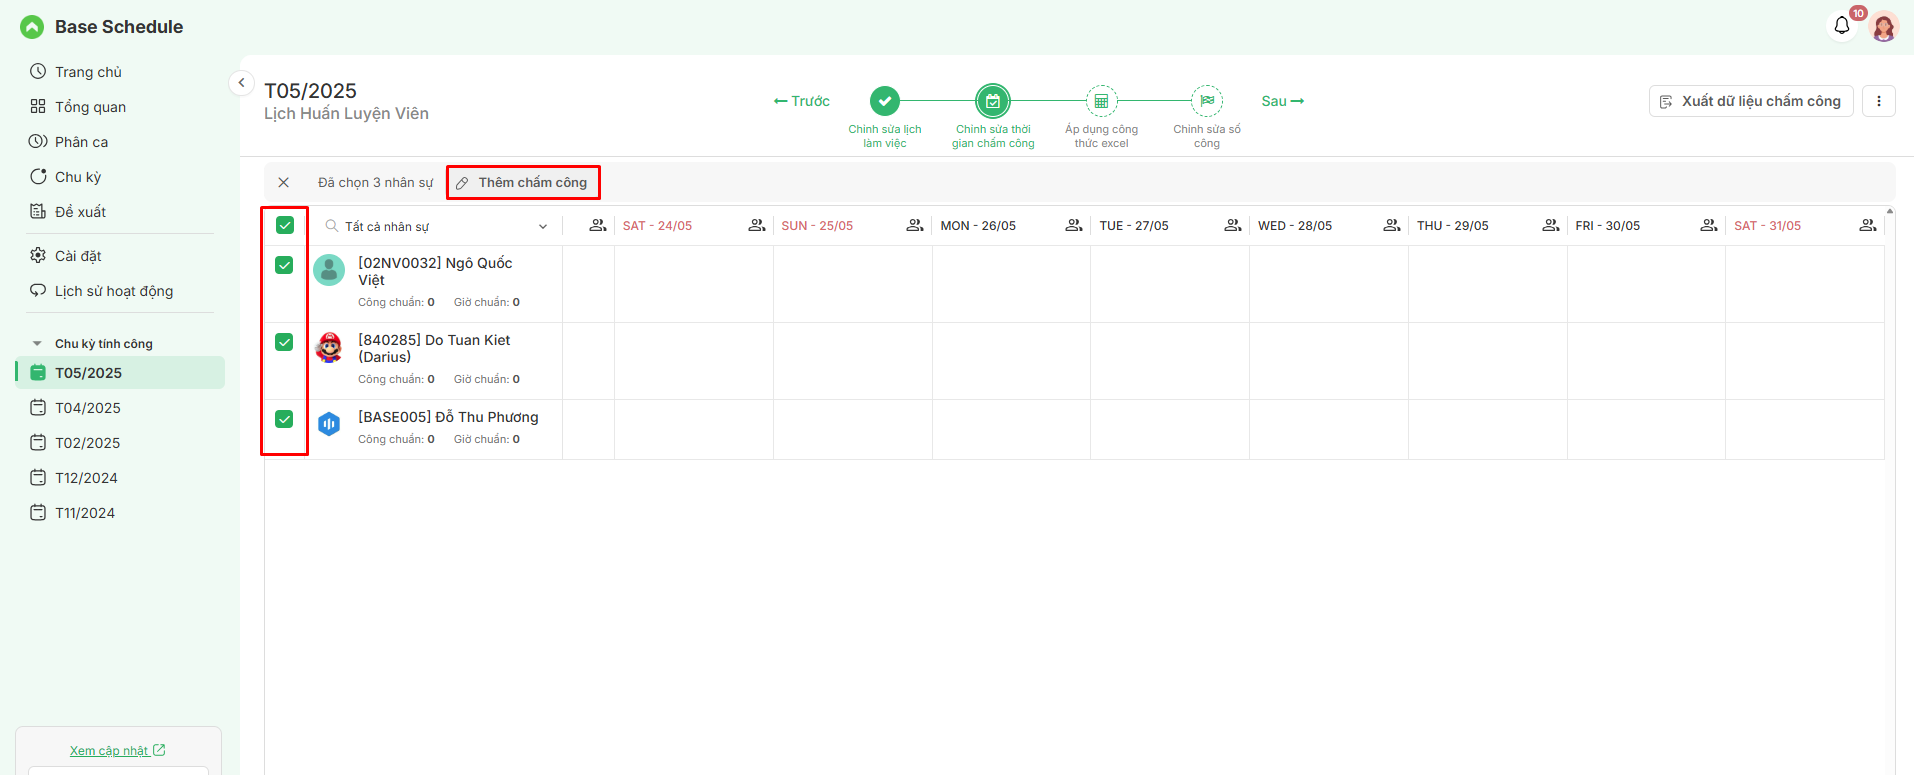Click the 'Chỉnh sửa thời gian chấm công' step icon
The width and height of the screenshot is (1914, 775).
click(x=993, y=101)
